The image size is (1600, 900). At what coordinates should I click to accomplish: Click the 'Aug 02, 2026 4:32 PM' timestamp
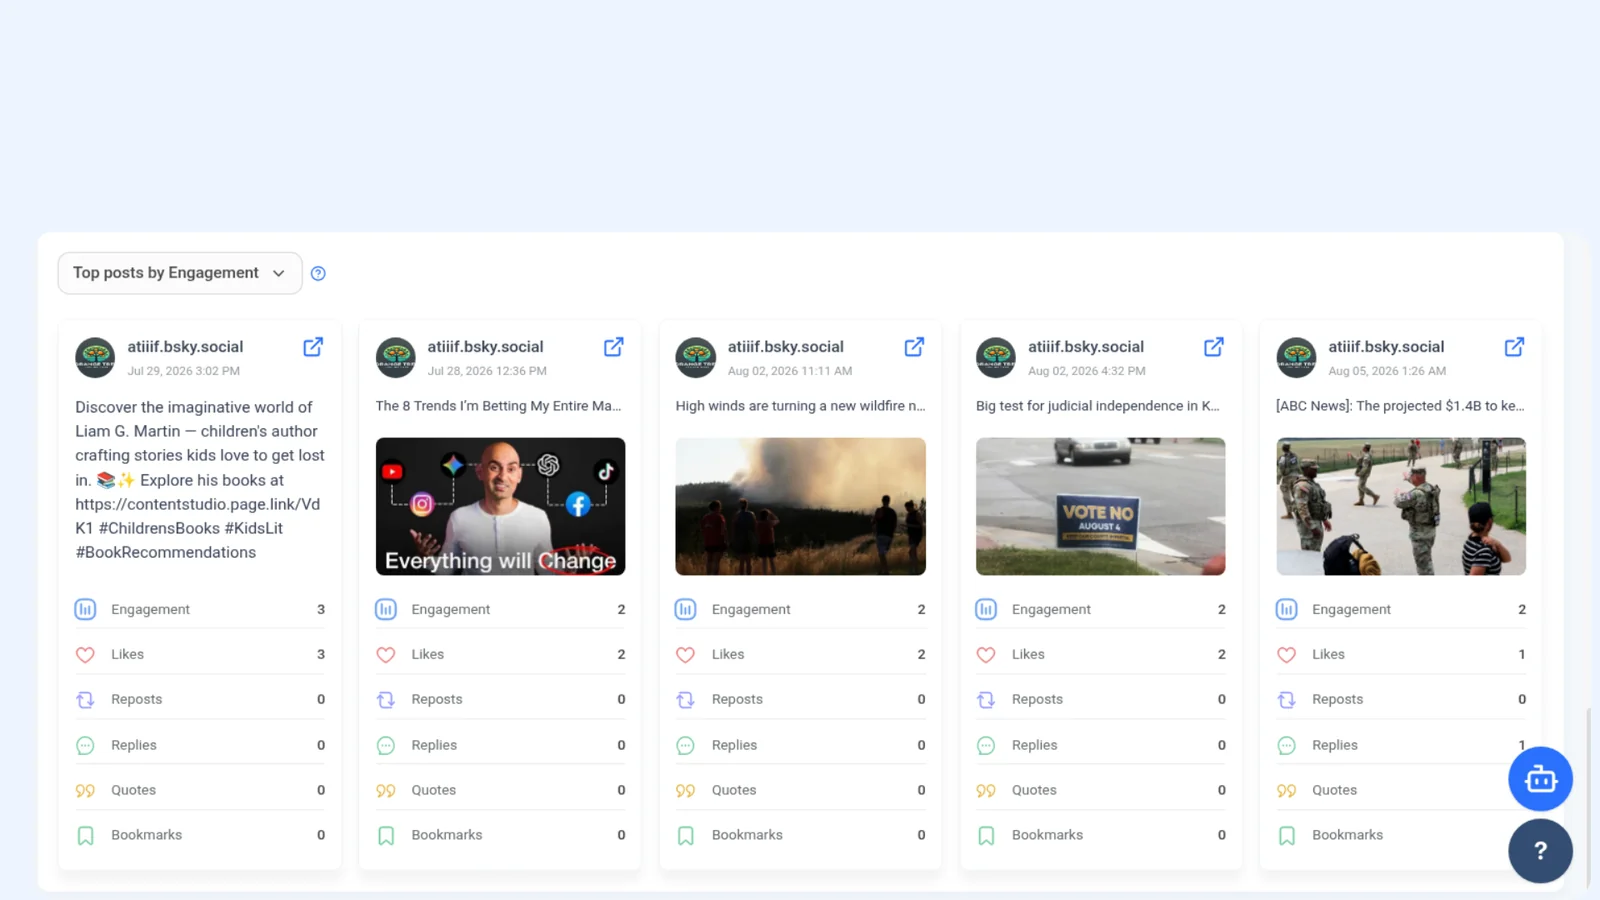pos(1087,371)
